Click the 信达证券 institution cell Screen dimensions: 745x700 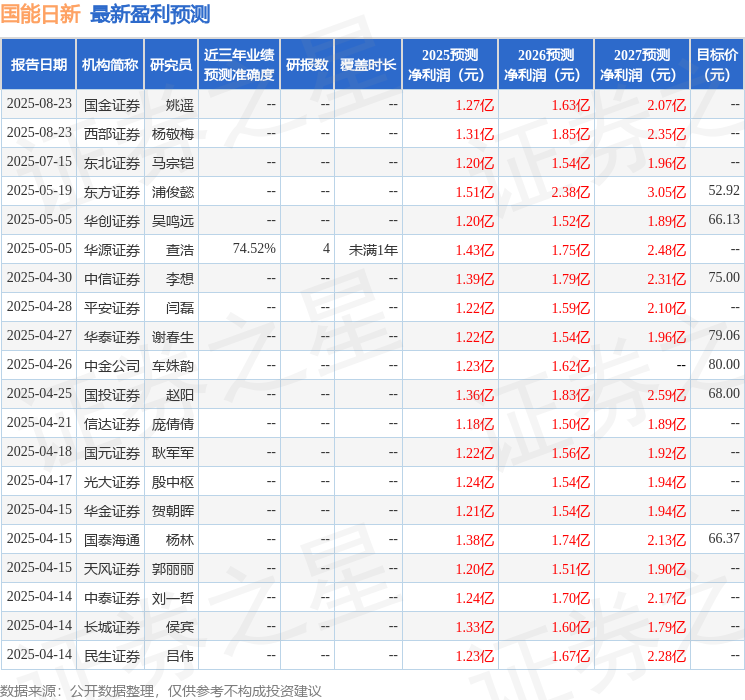tap(112, 424)
